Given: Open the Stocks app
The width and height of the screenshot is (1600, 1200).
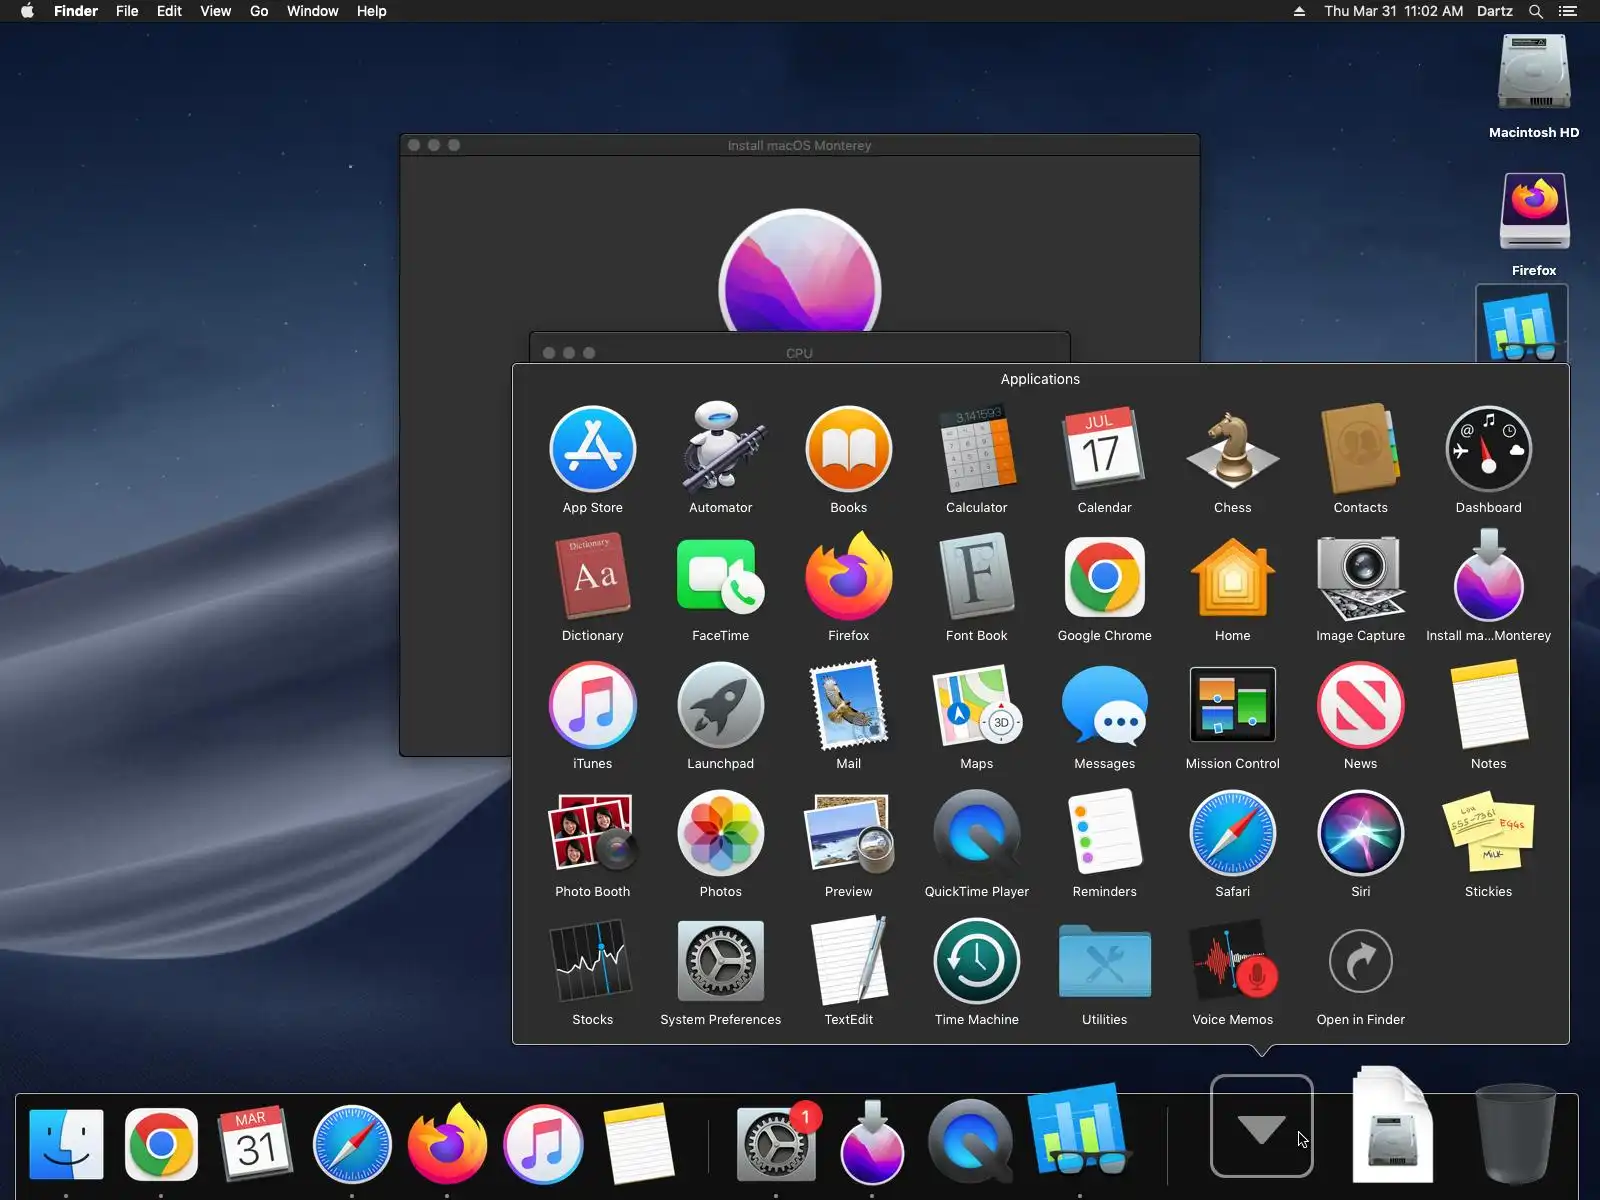Looking at the screenshot, I should coord(592,961).
